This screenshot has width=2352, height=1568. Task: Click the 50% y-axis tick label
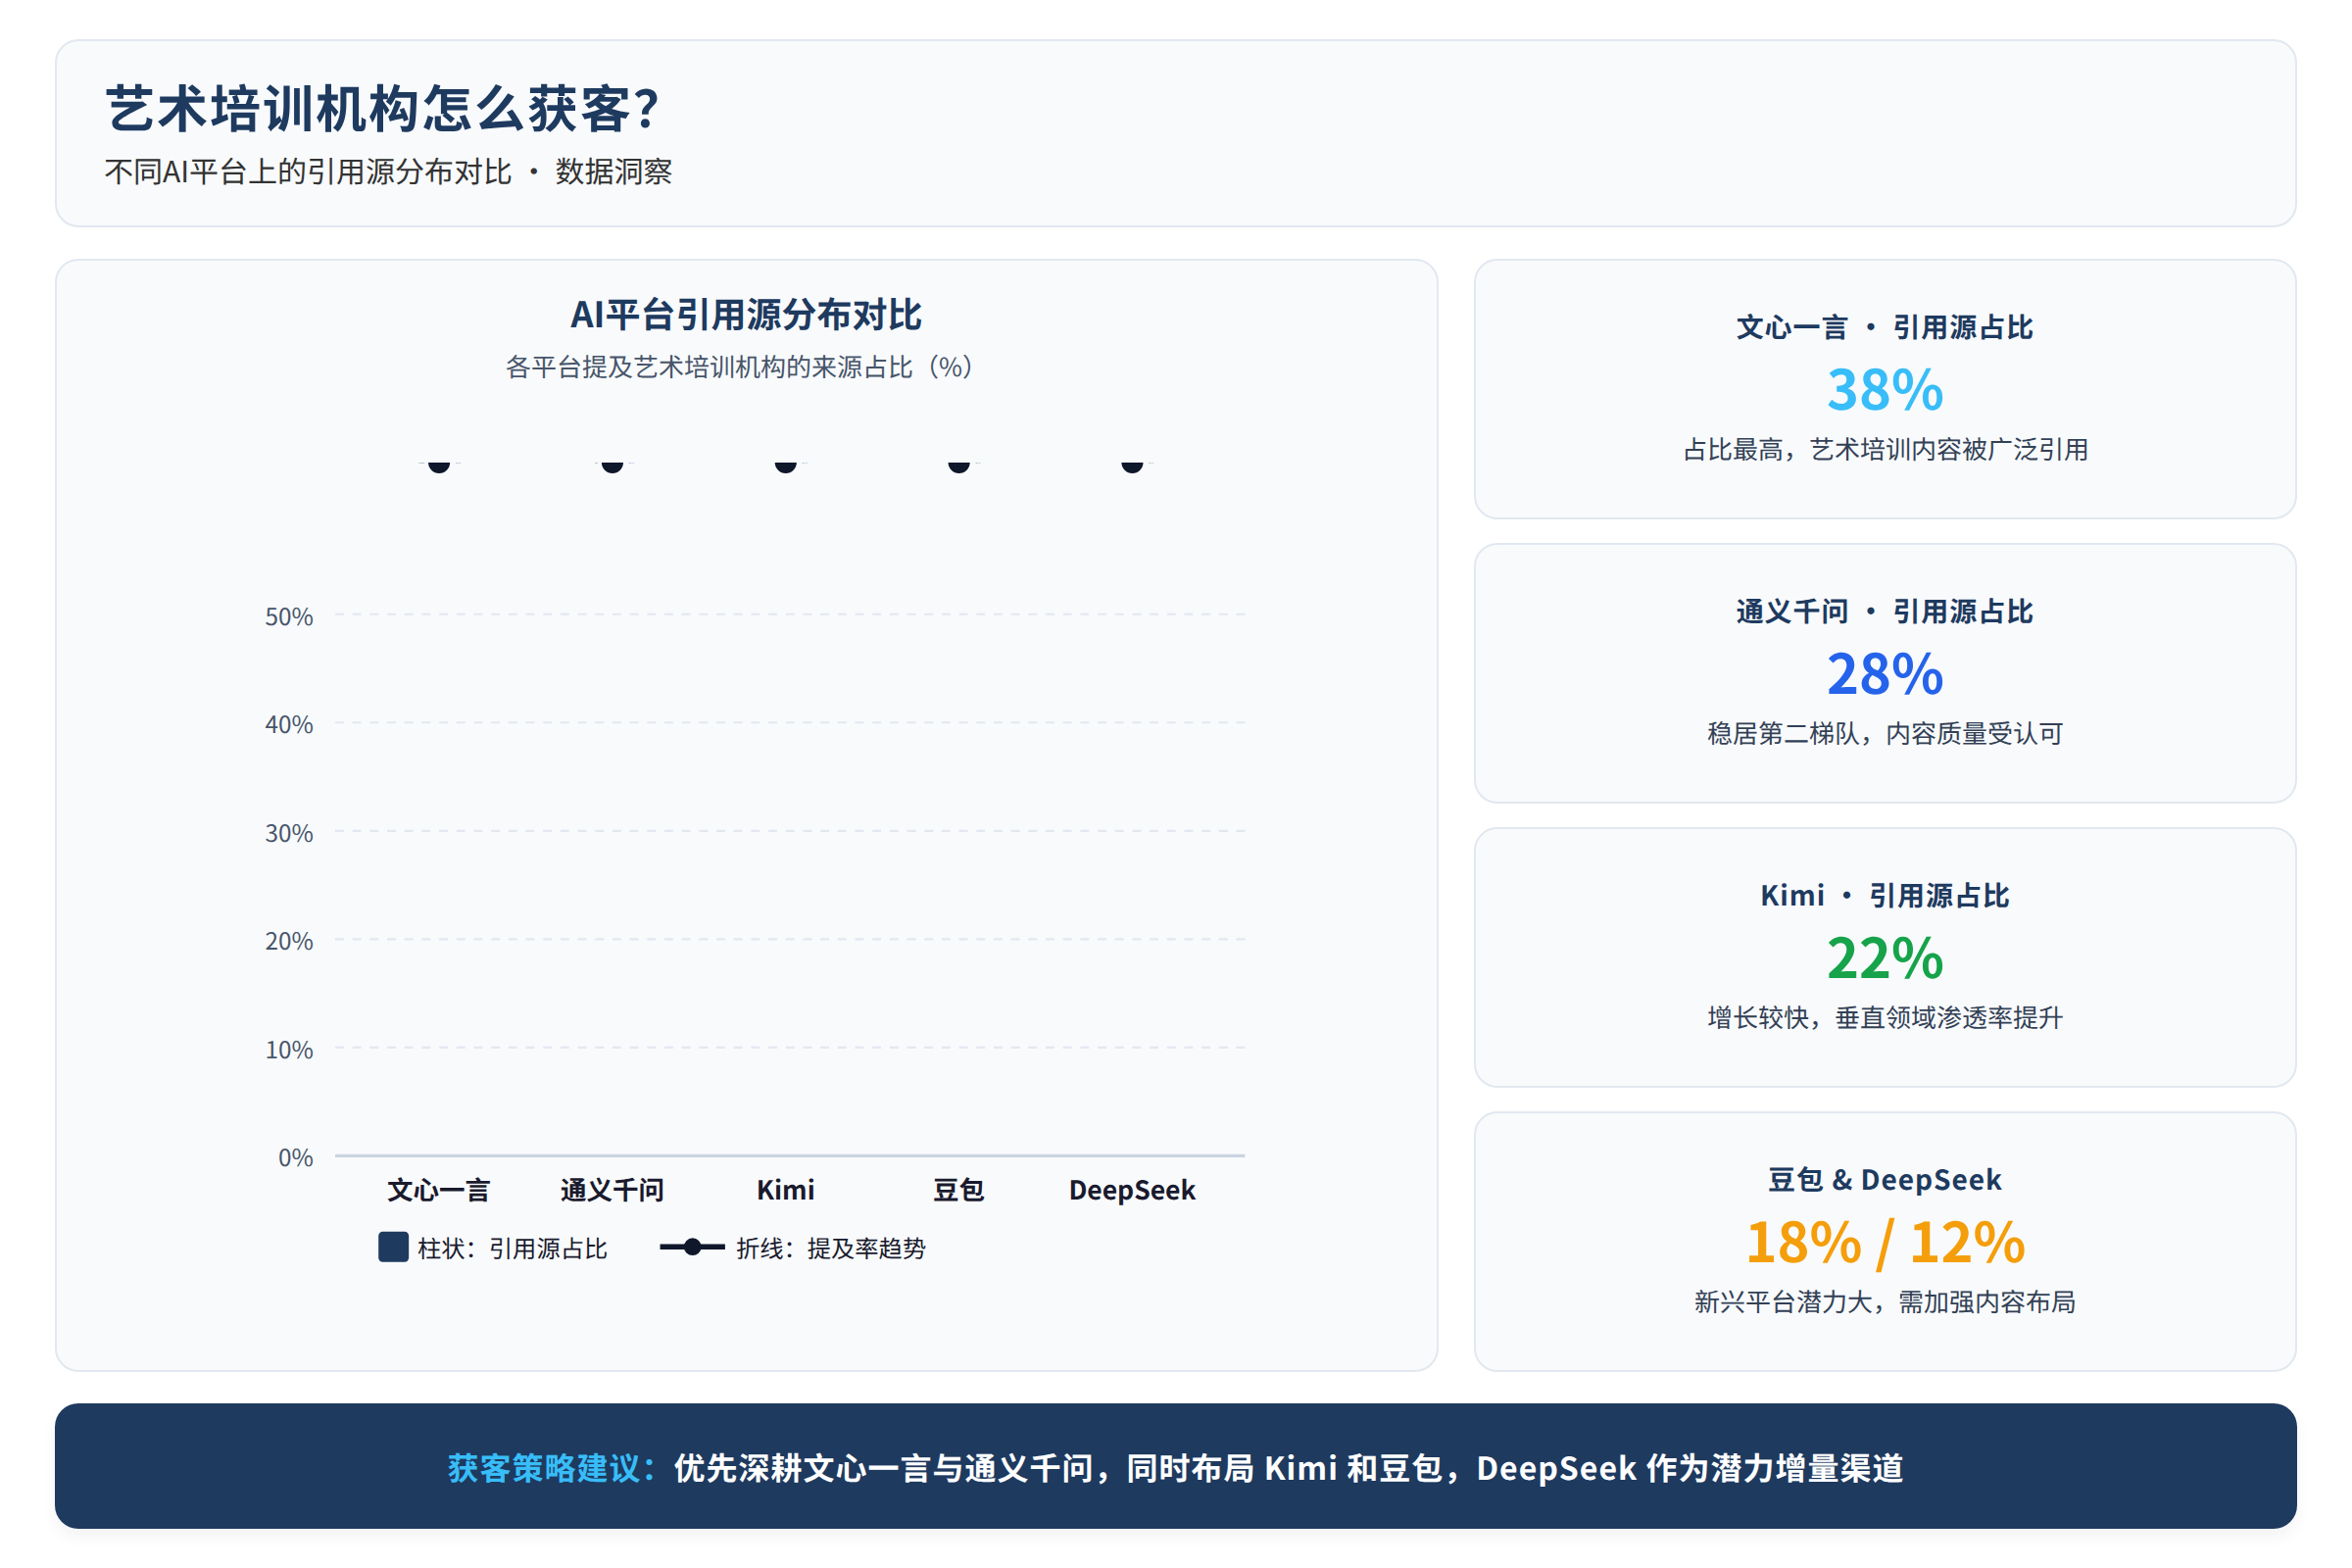289,617
